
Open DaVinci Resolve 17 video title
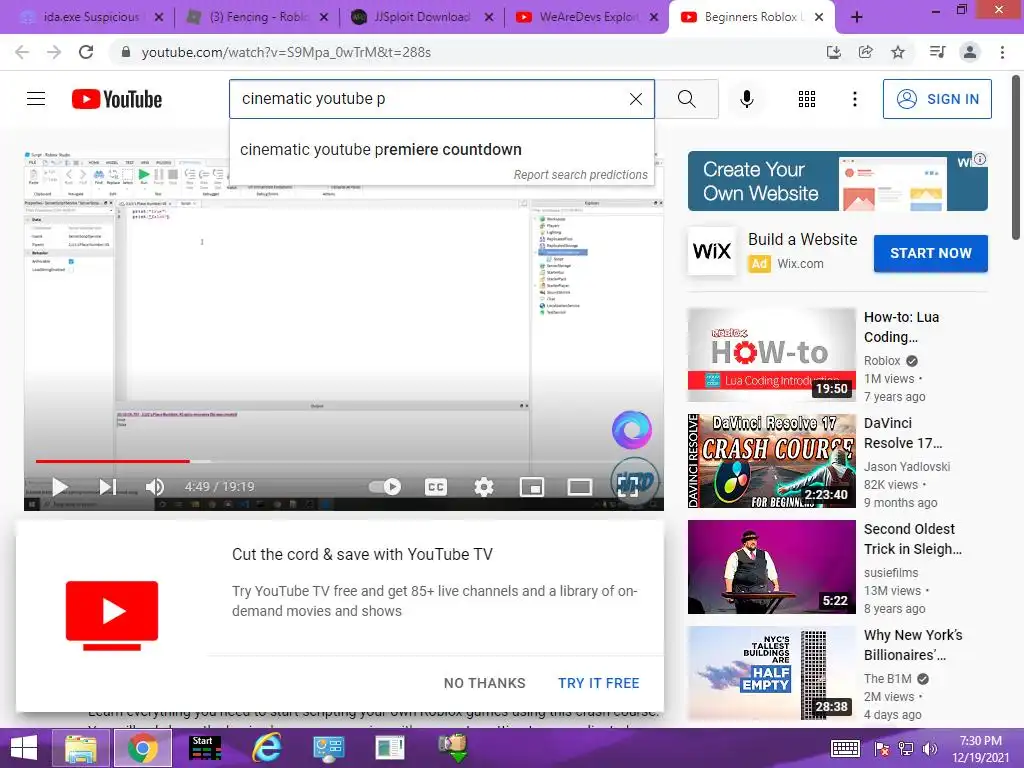point(903,433)
